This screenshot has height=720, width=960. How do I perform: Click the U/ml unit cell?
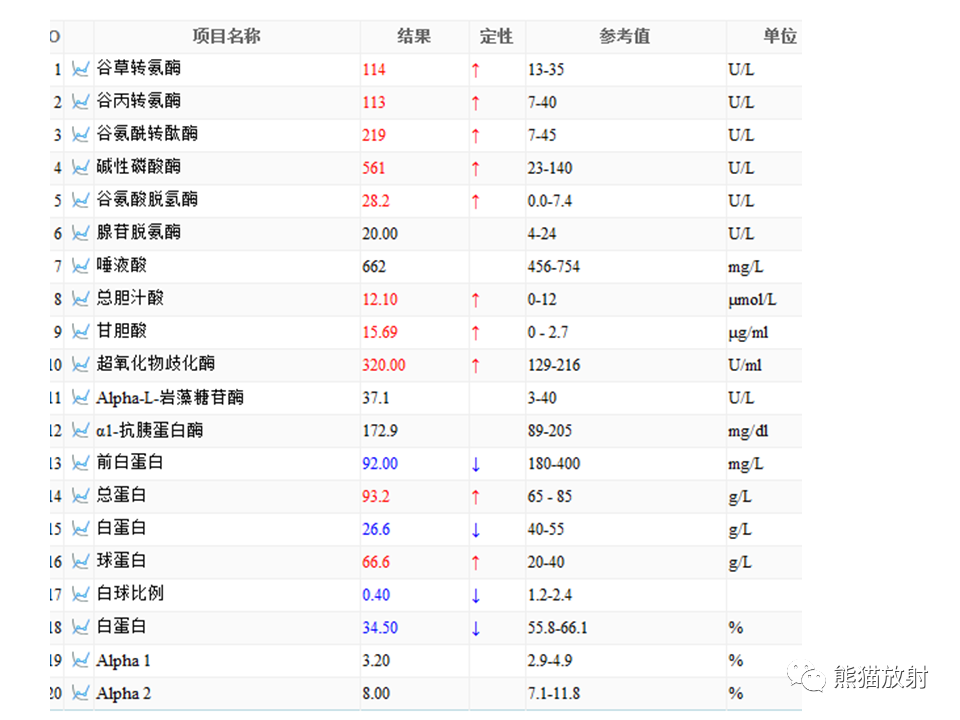click(745, 365)
